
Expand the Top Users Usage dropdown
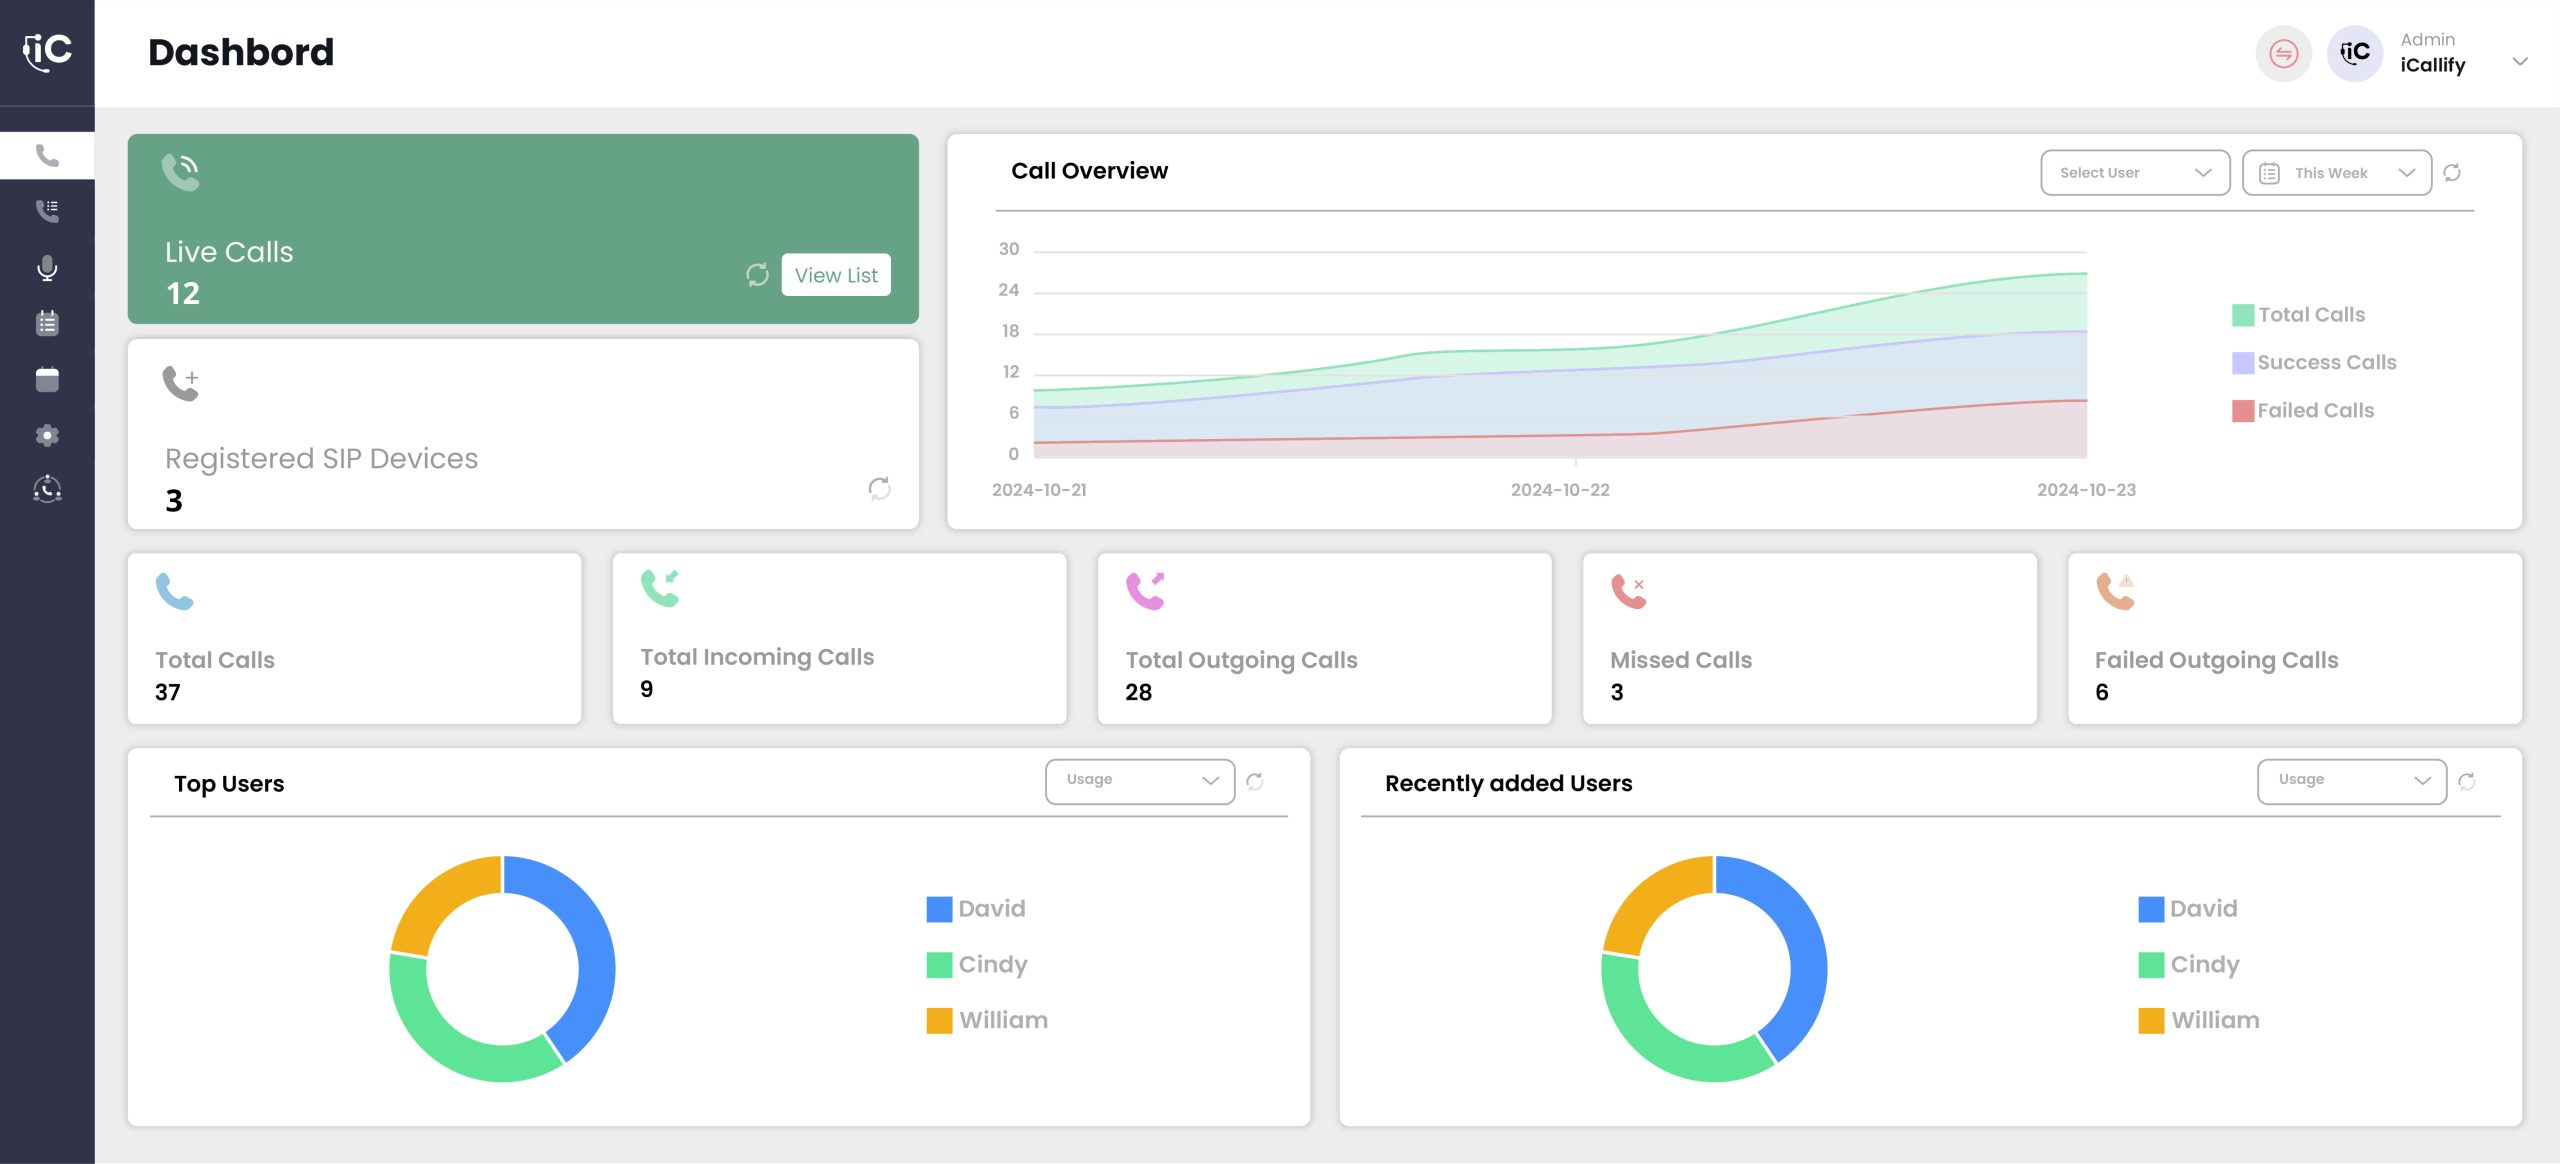[x=1136, y=780]
